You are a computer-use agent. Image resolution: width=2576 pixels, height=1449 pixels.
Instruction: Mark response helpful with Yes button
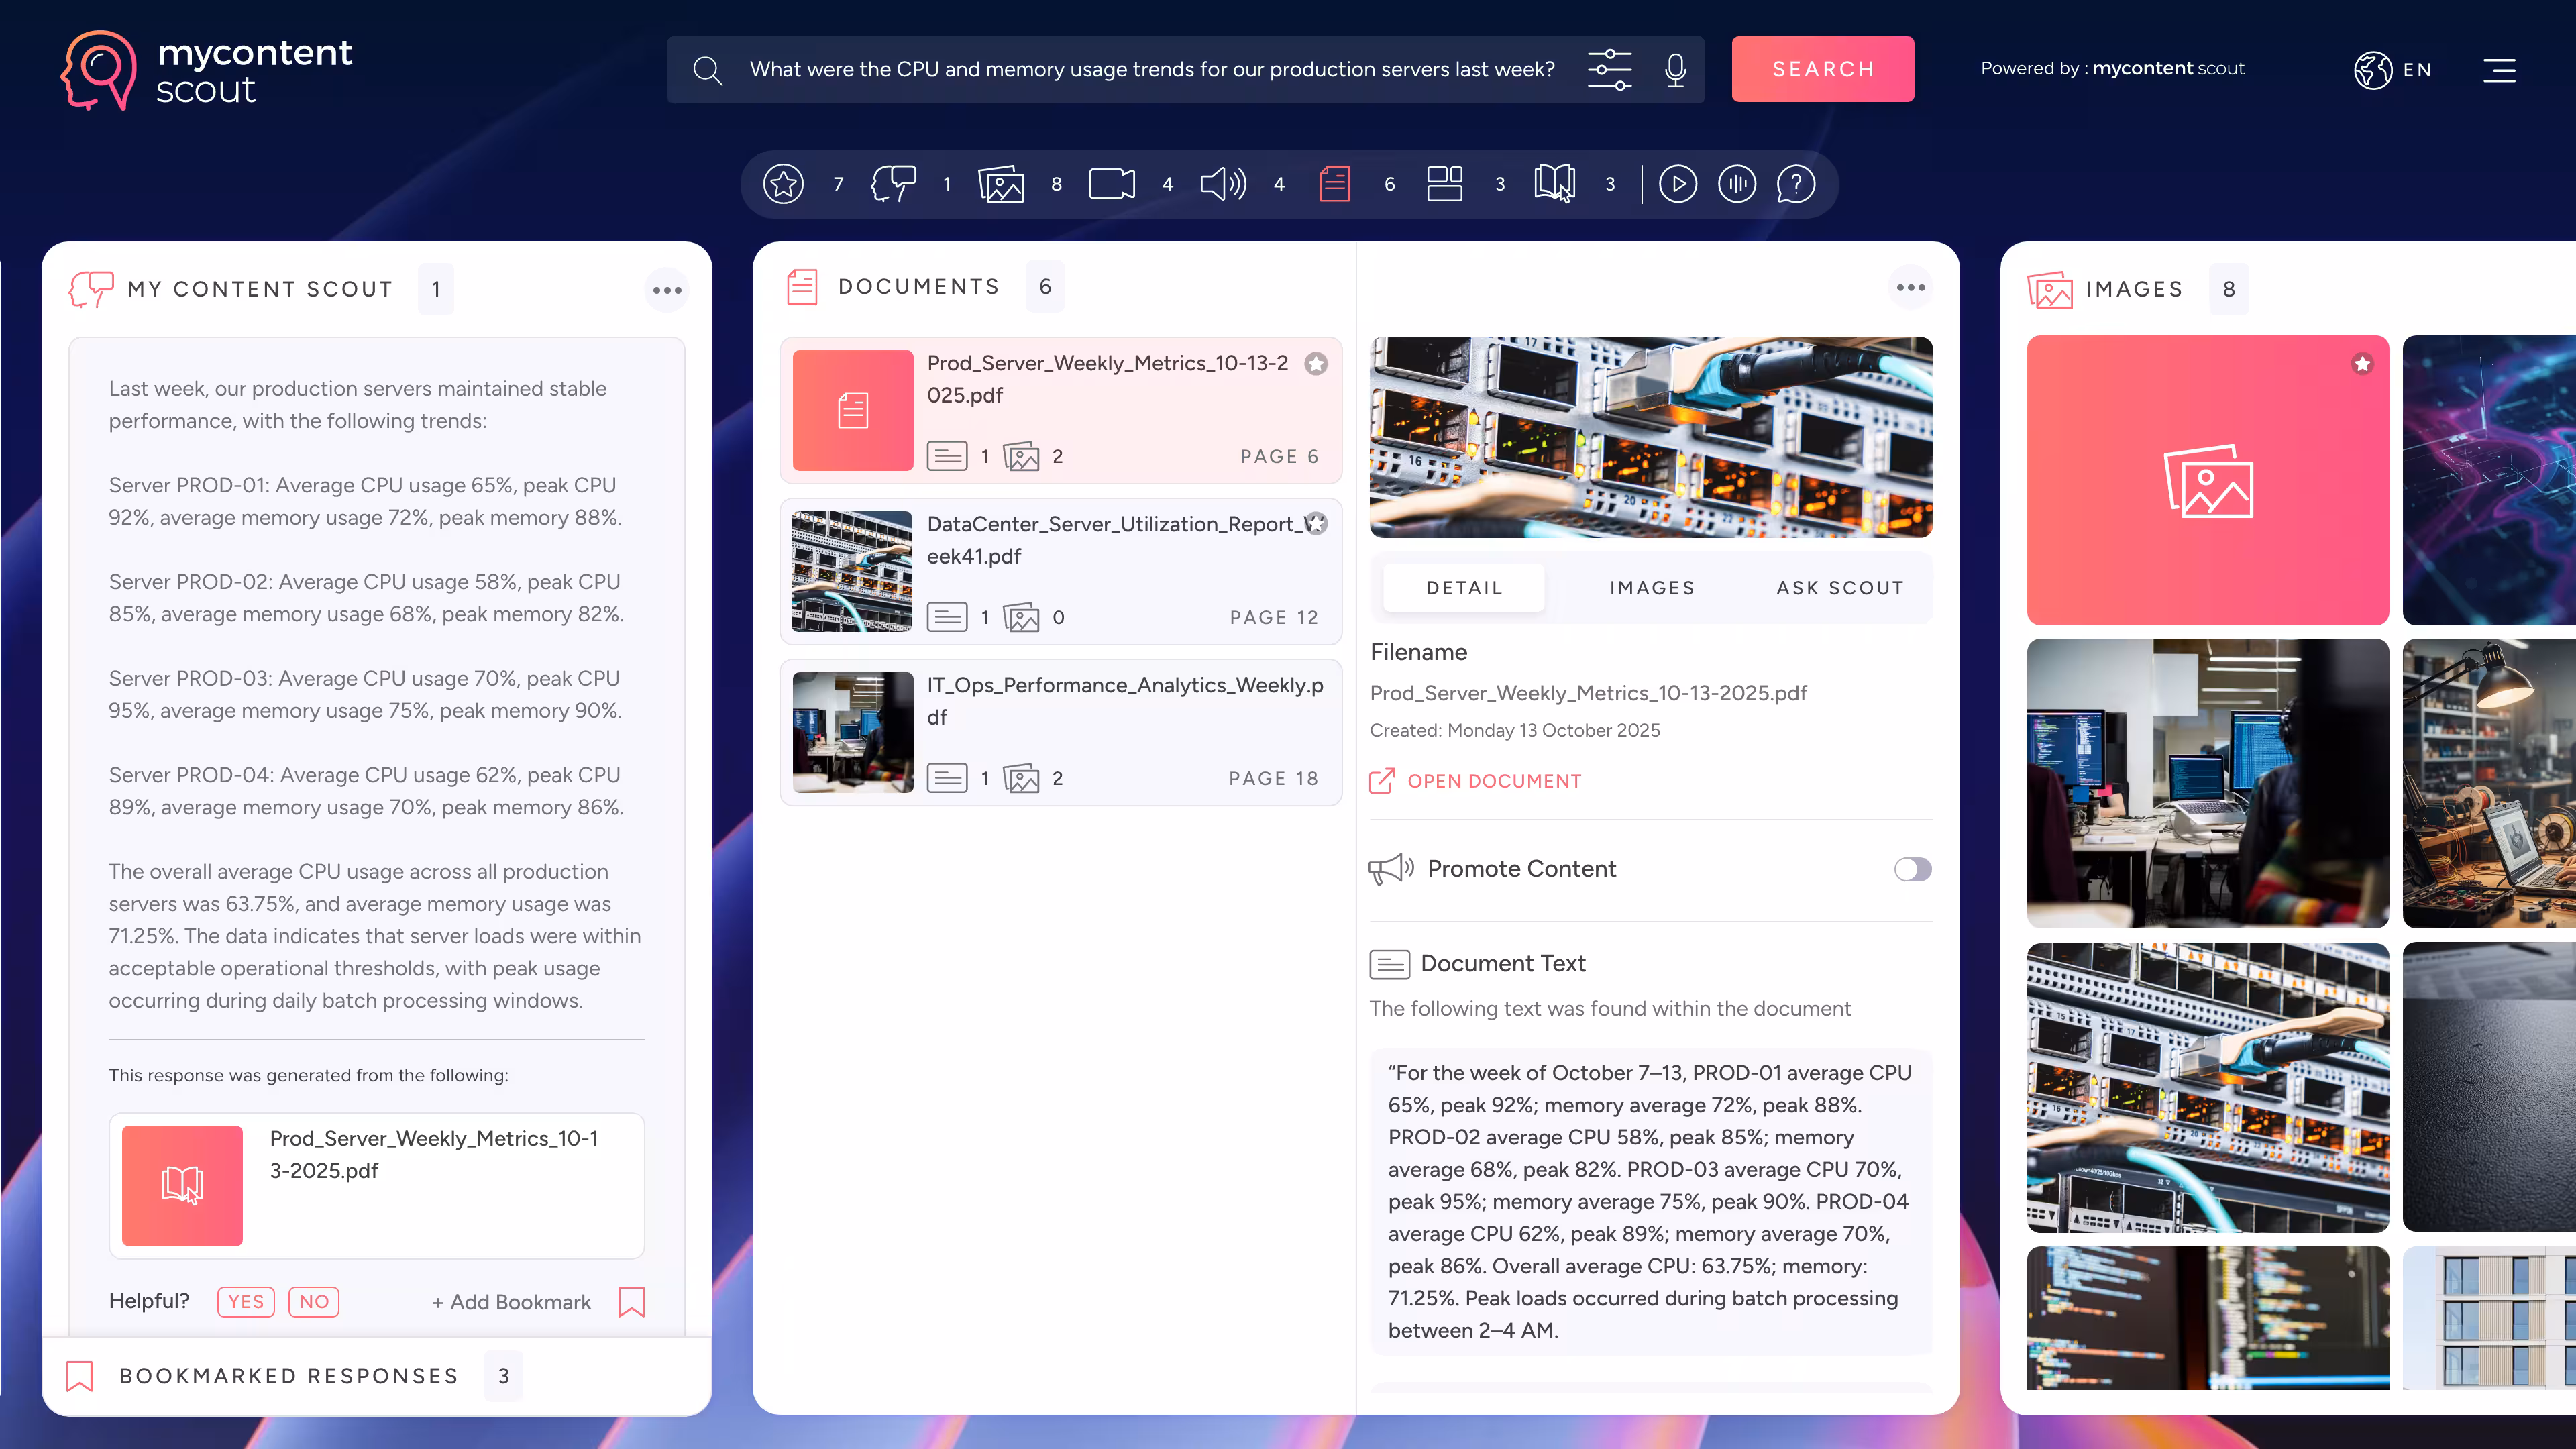pyautogui.click(x=245, y=1302)
